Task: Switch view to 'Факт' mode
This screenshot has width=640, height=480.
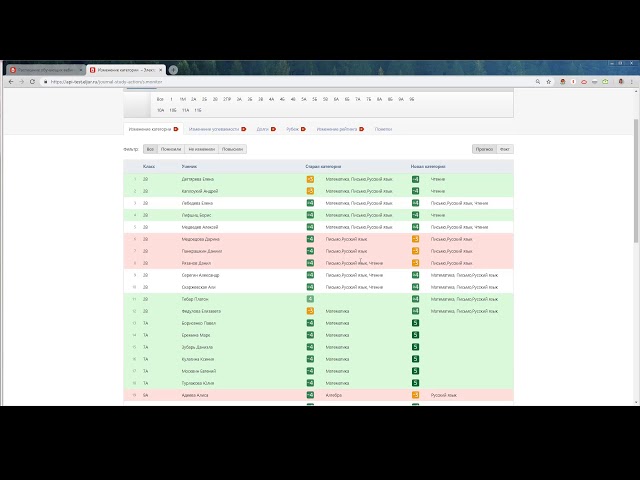Action: click(x=505, y=149)
